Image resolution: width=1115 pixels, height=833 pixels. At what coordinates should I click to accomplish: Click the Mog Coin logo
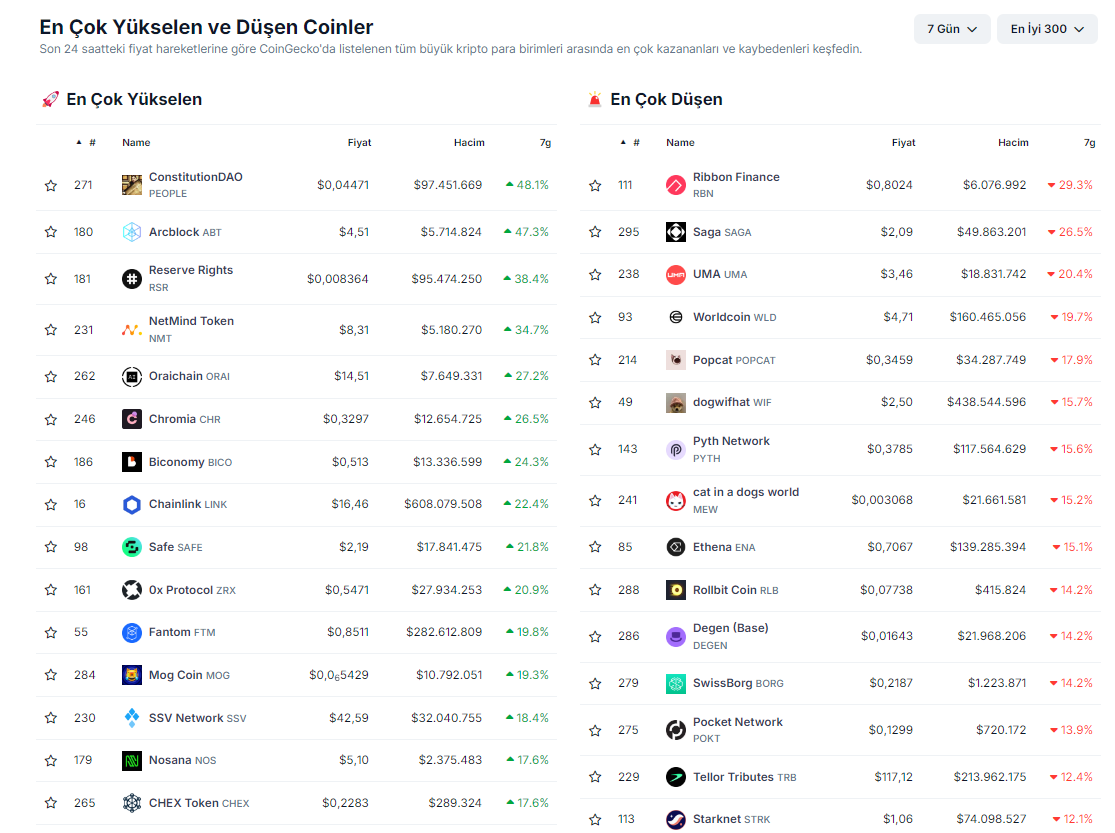pyautogui.click(x=132, y=675)
